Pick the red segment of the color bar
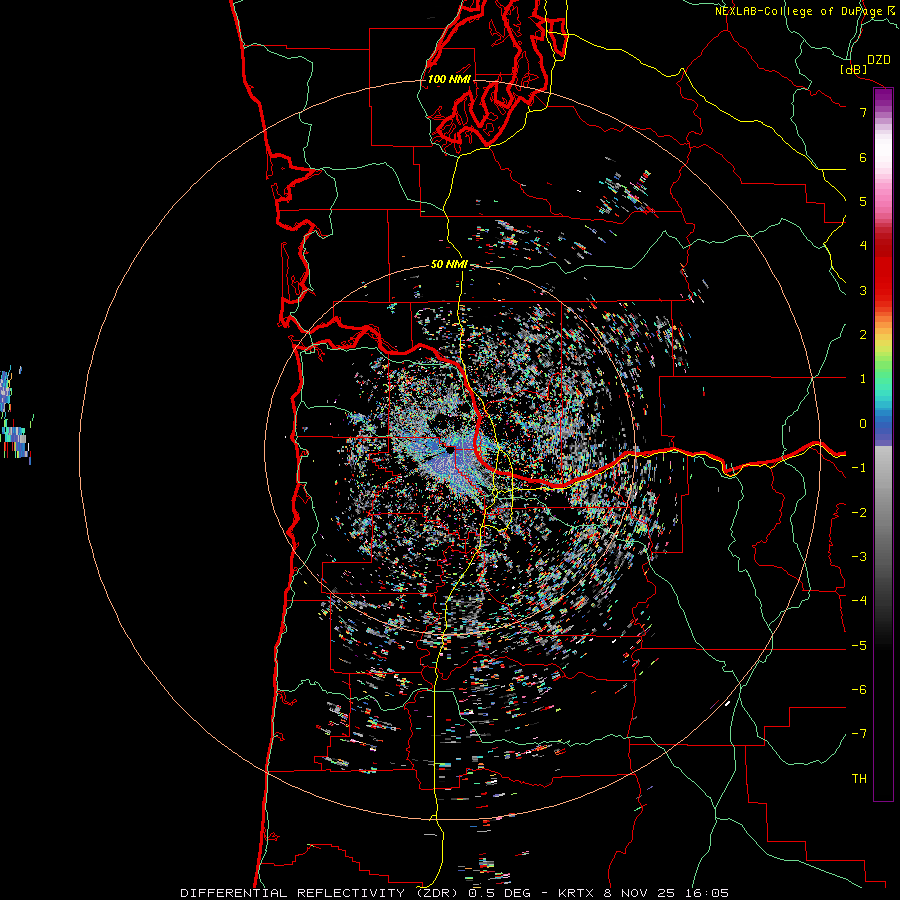Viewport: 900px width, 900px height. click(x=883, y=276)
